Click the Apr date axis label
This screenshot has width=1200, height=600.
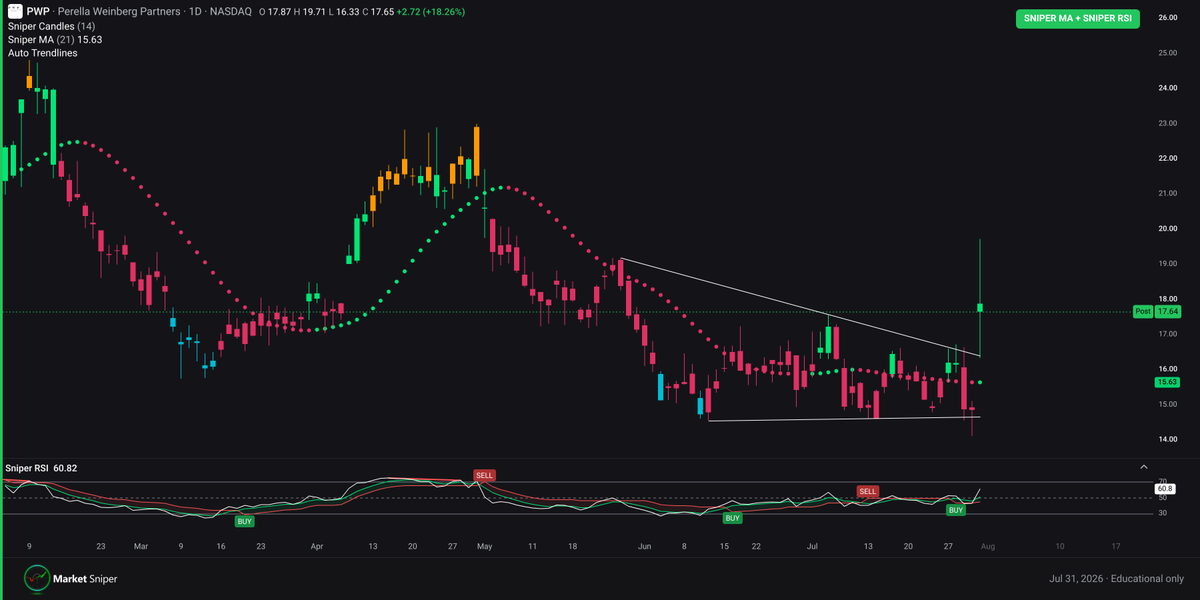[x=317, y=547]
